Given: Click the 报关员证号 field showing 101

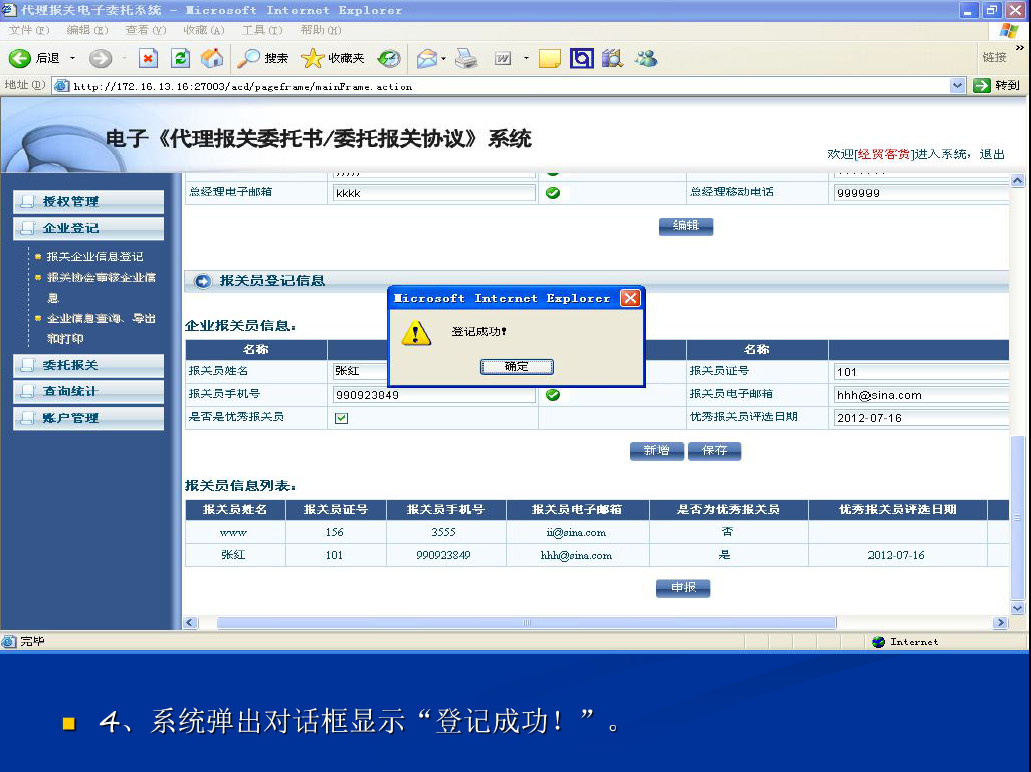Looking at the screenshot, I should click(x=921, y=372).
